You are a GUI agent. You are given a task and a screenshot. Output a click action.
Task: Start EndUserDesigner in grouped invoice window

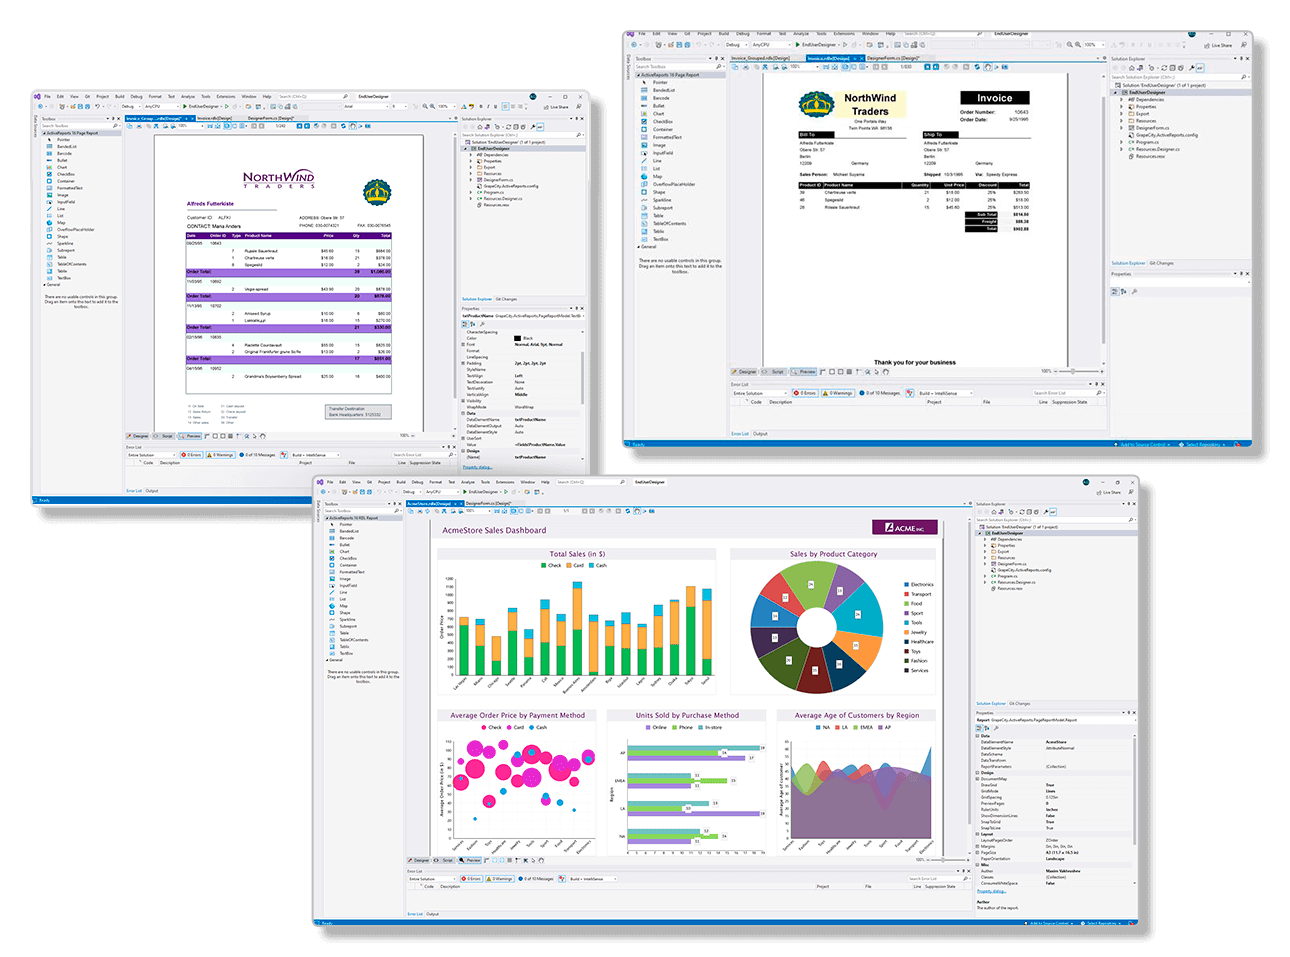click(x=200, y=106)
